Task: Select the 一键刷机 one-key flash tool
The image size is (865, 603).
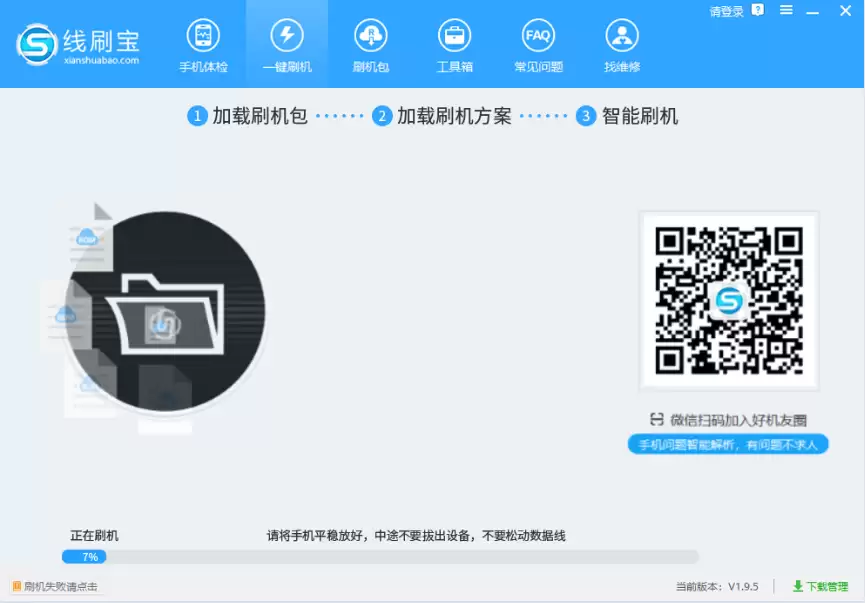Action: coord(287,42)
